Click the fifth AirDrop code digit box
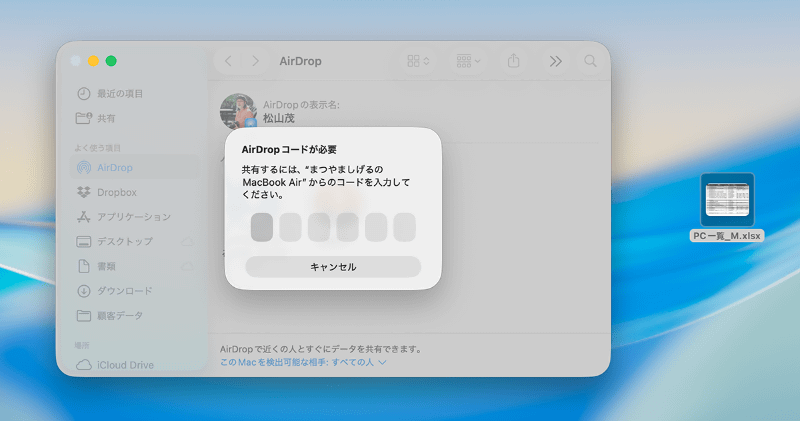Screen dimensions: 800x421 pyautogui.click(x=376, y=227)
